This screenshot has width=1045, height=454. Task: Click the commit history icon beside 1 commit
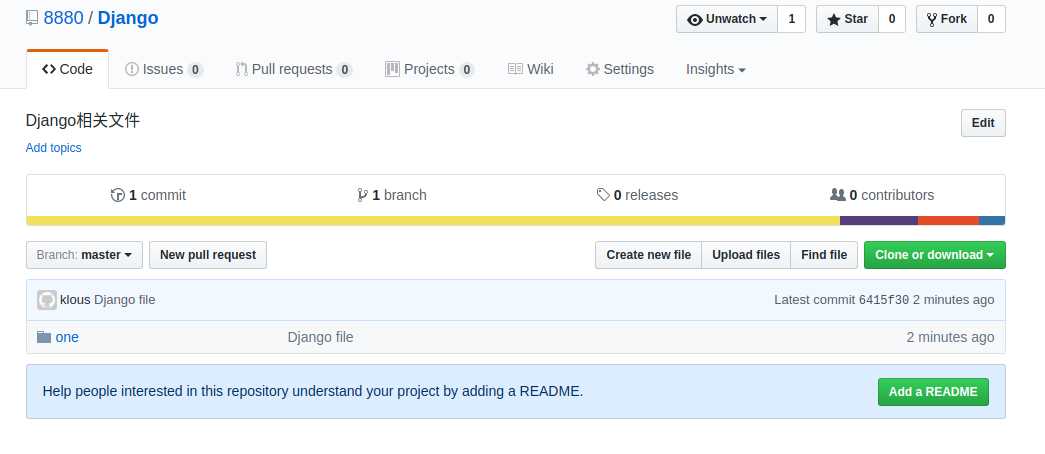click(118, 195)
